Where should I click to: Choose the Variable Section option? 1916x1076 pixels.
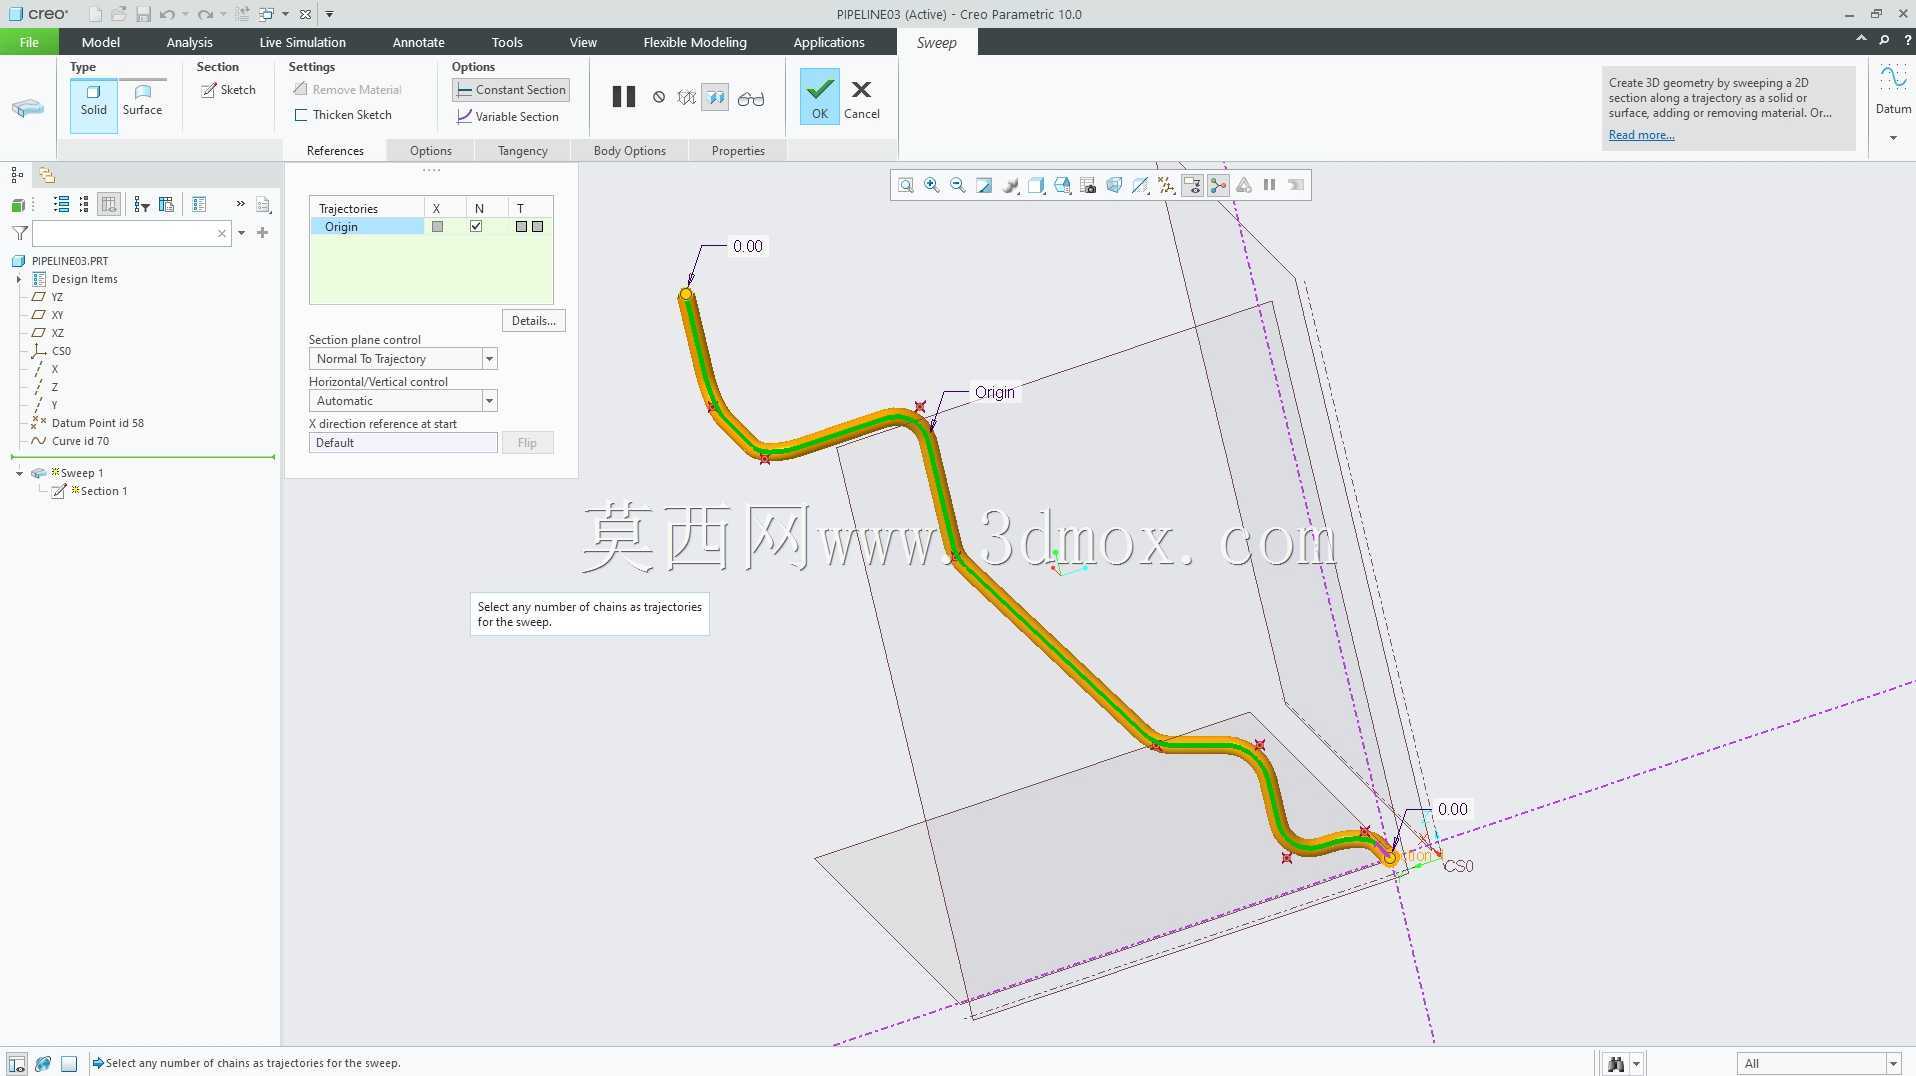[x=508, y=117]
